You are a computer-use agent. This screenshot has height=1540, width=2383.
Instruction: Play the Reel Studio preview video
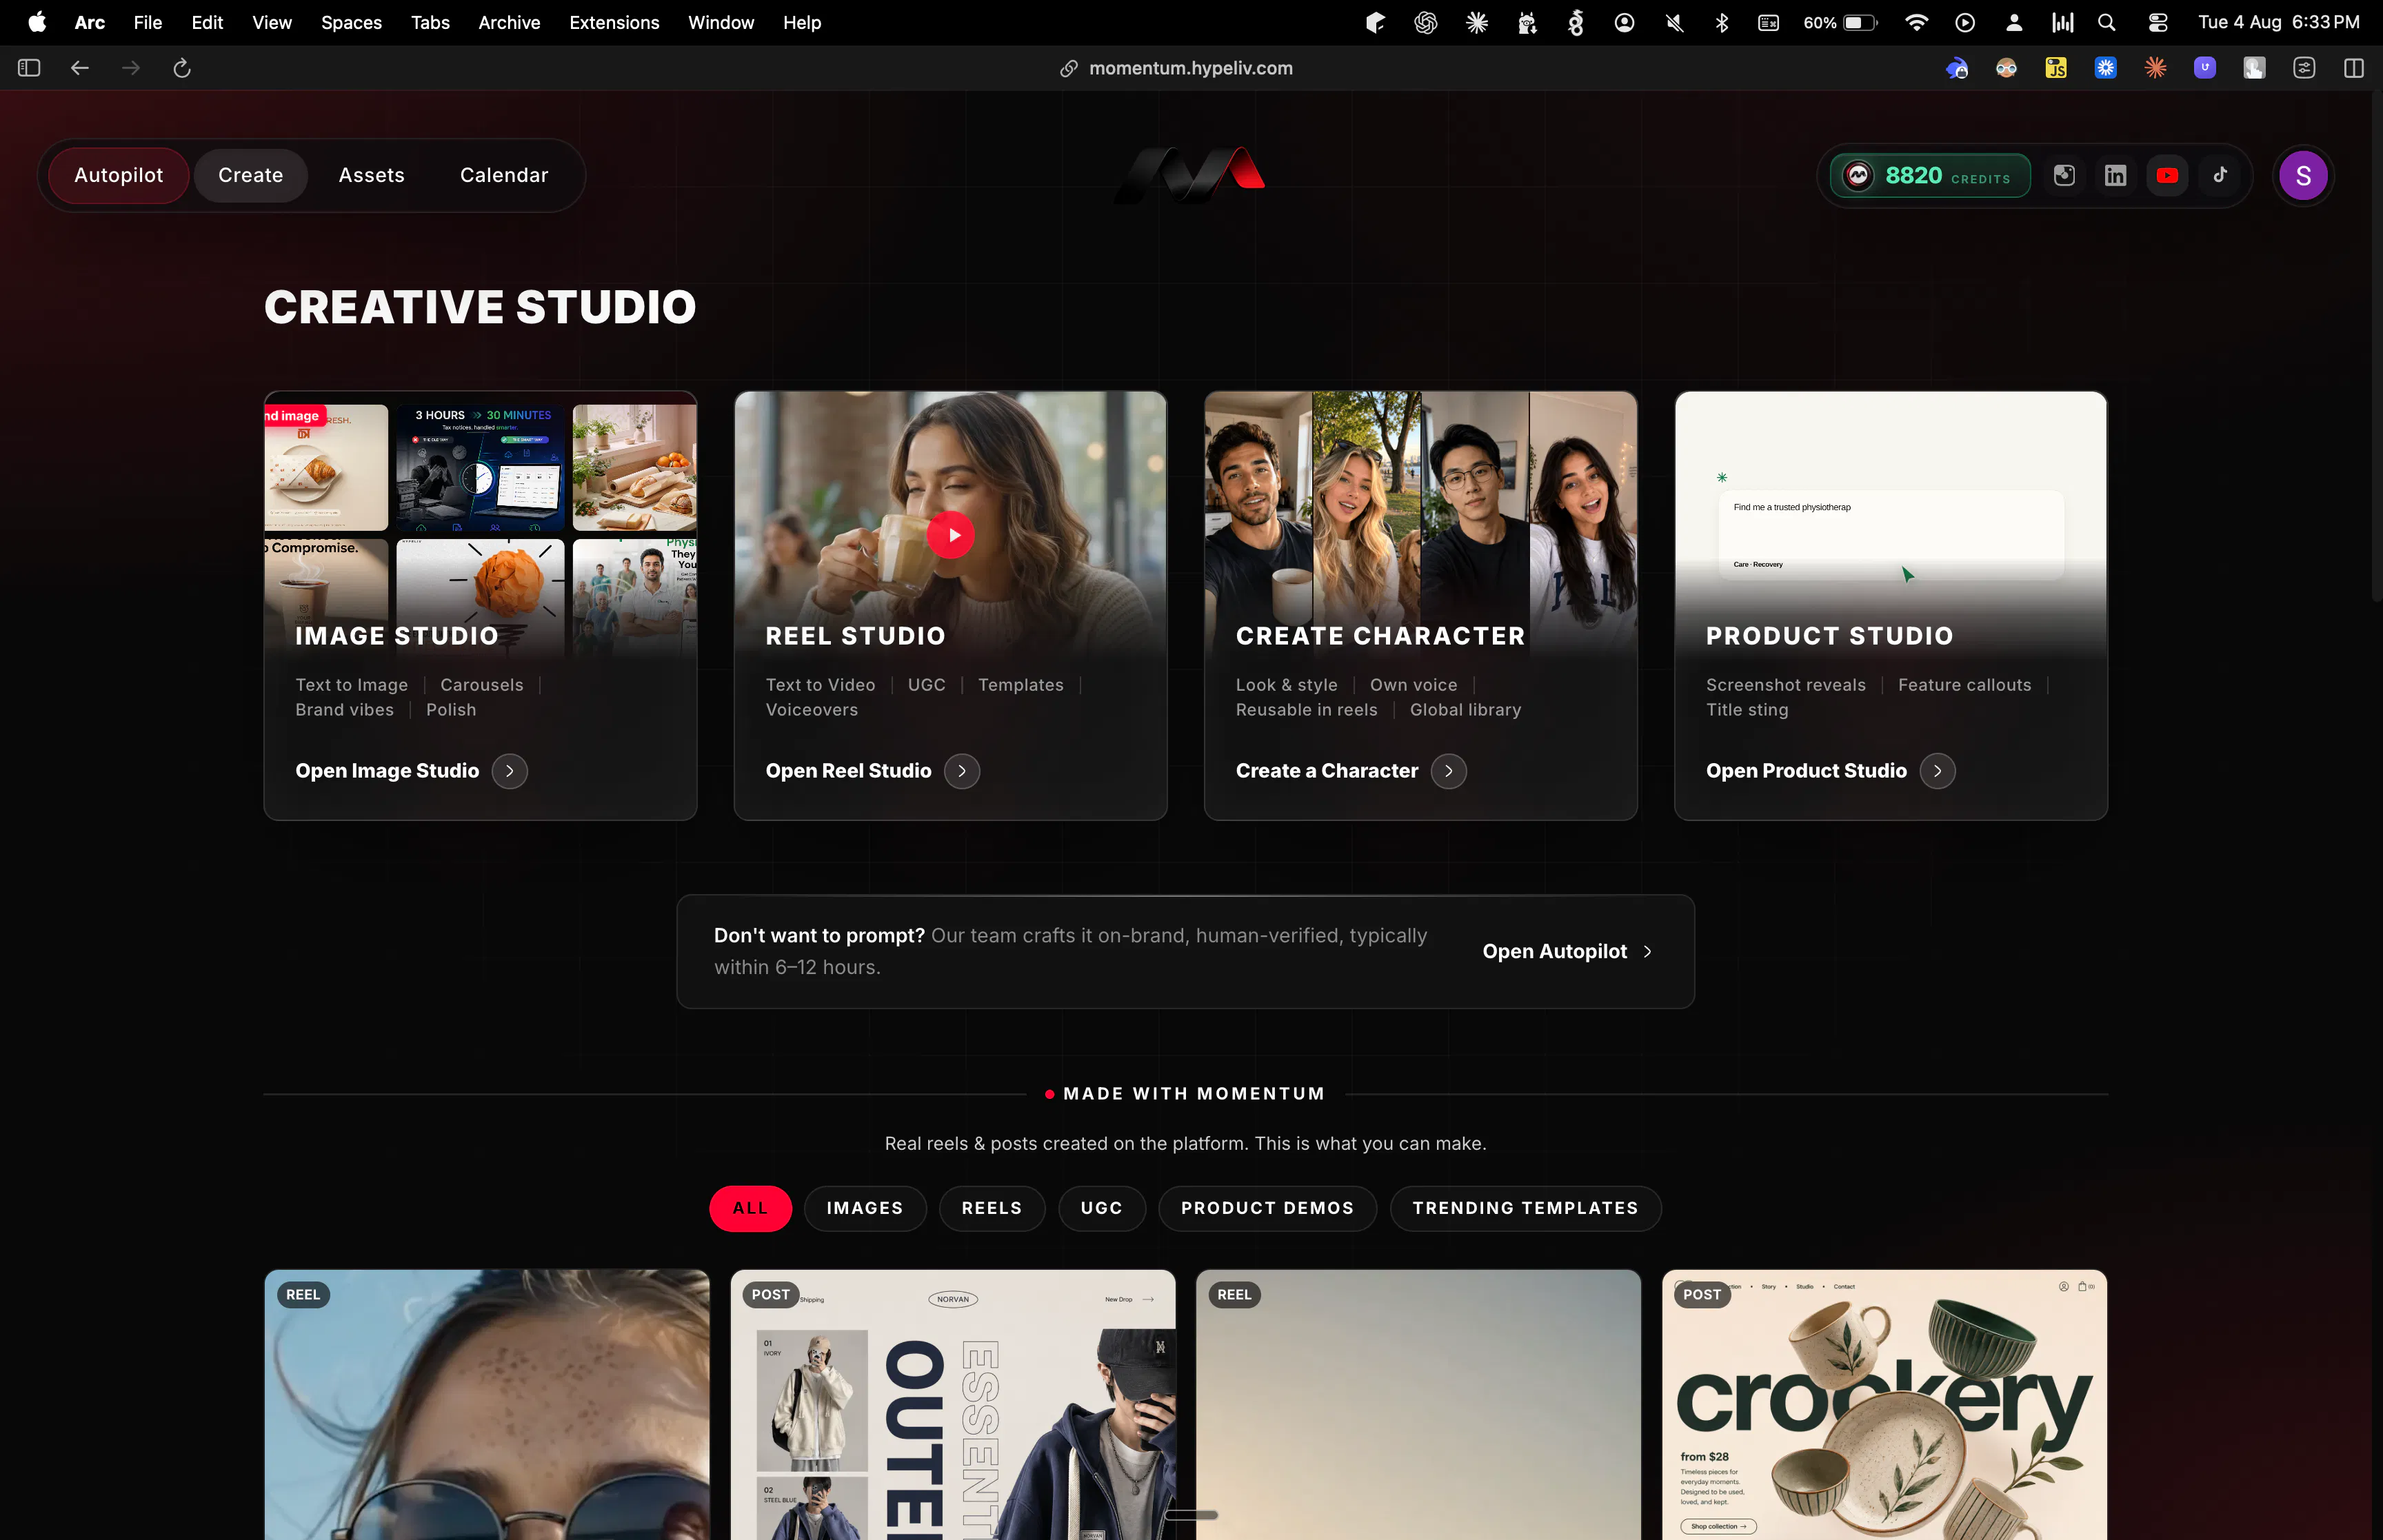pyautogui.click(x=951, y=535)
